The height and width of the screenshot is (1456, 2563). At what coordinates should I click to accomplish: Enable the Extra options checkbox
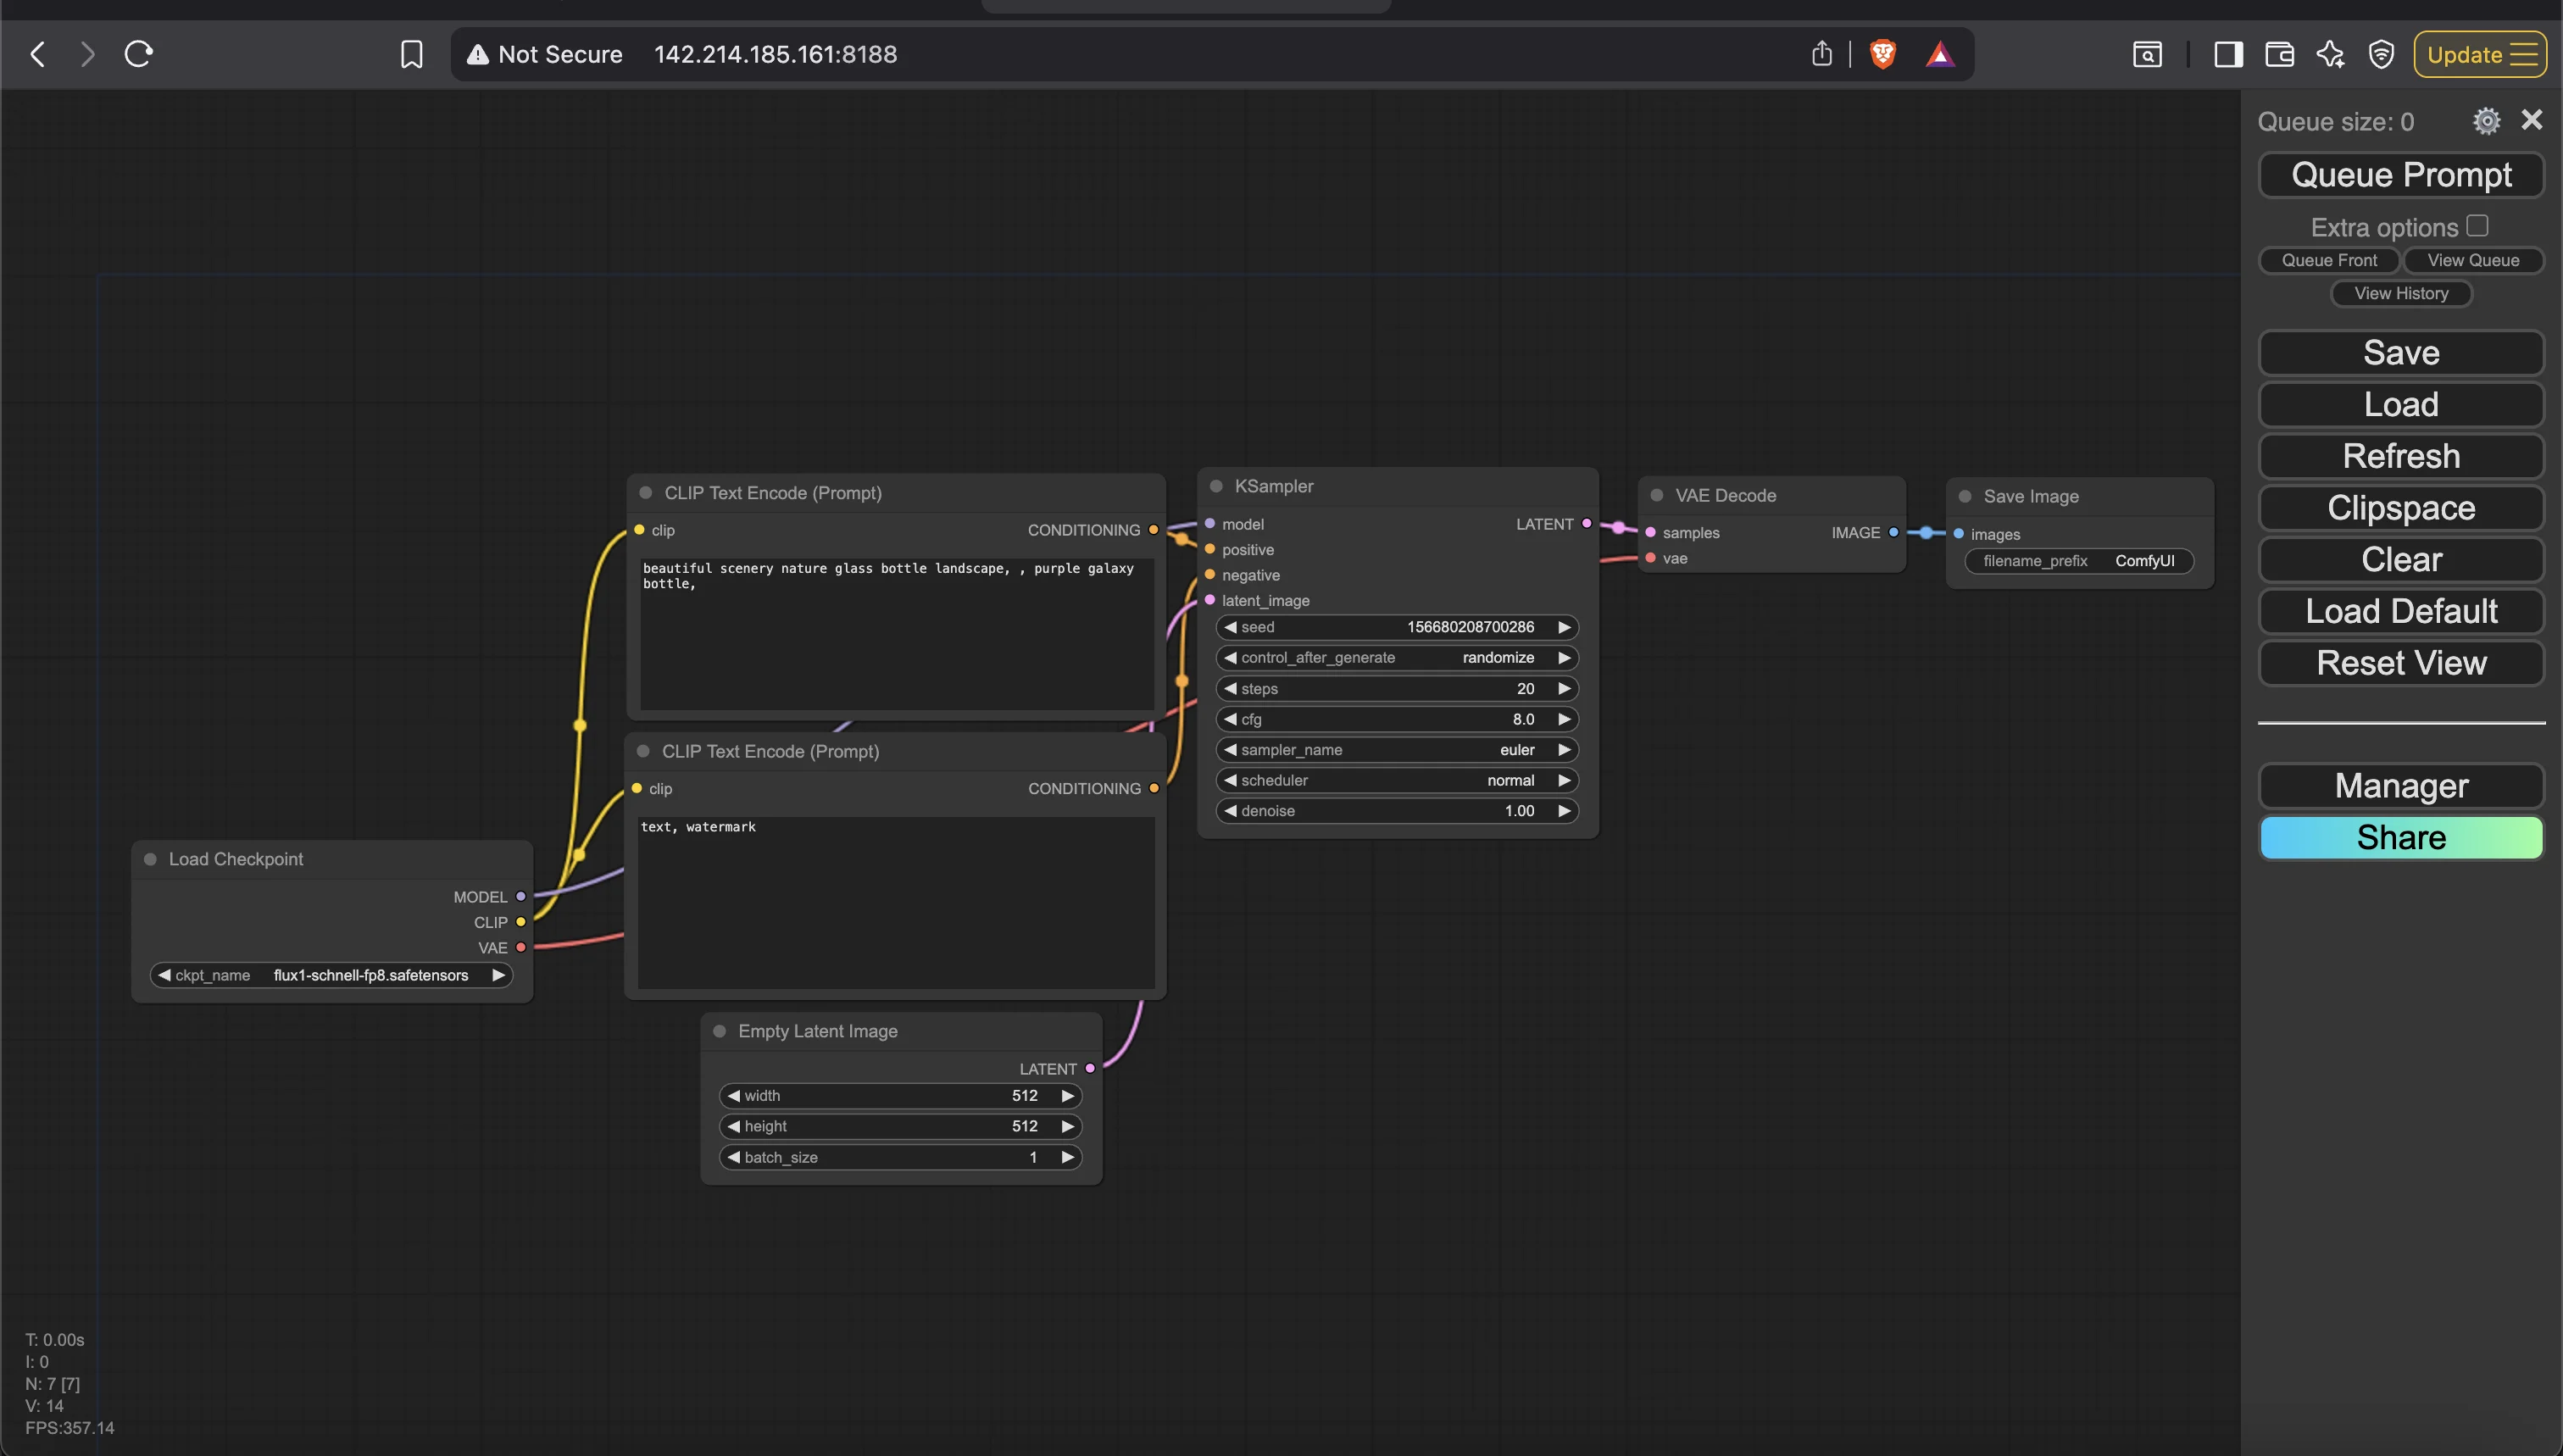[2477, 225]
